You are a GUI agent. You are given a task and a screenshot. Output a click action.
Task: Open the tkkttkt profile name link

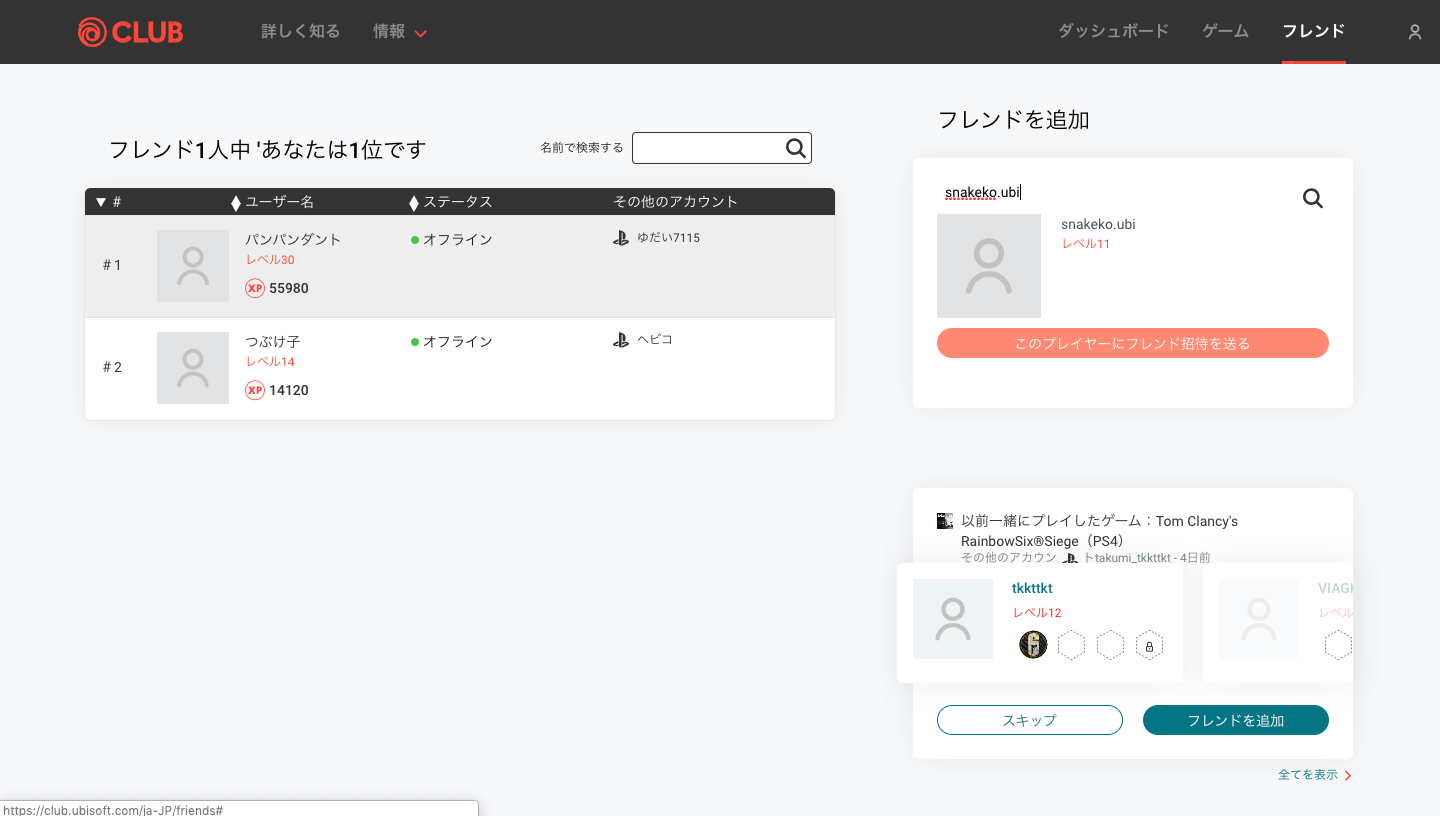tap(1032, 588)
